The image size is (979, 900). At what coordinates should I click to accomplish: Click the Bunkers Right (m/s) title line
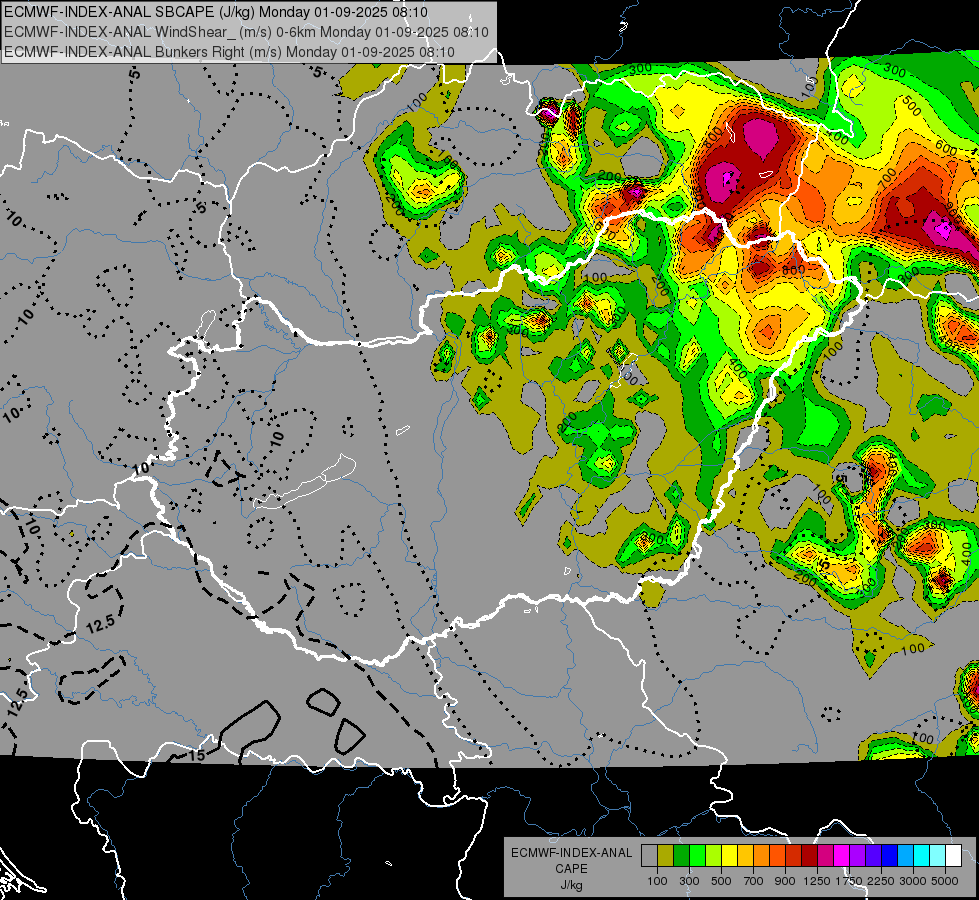(229, 52)
